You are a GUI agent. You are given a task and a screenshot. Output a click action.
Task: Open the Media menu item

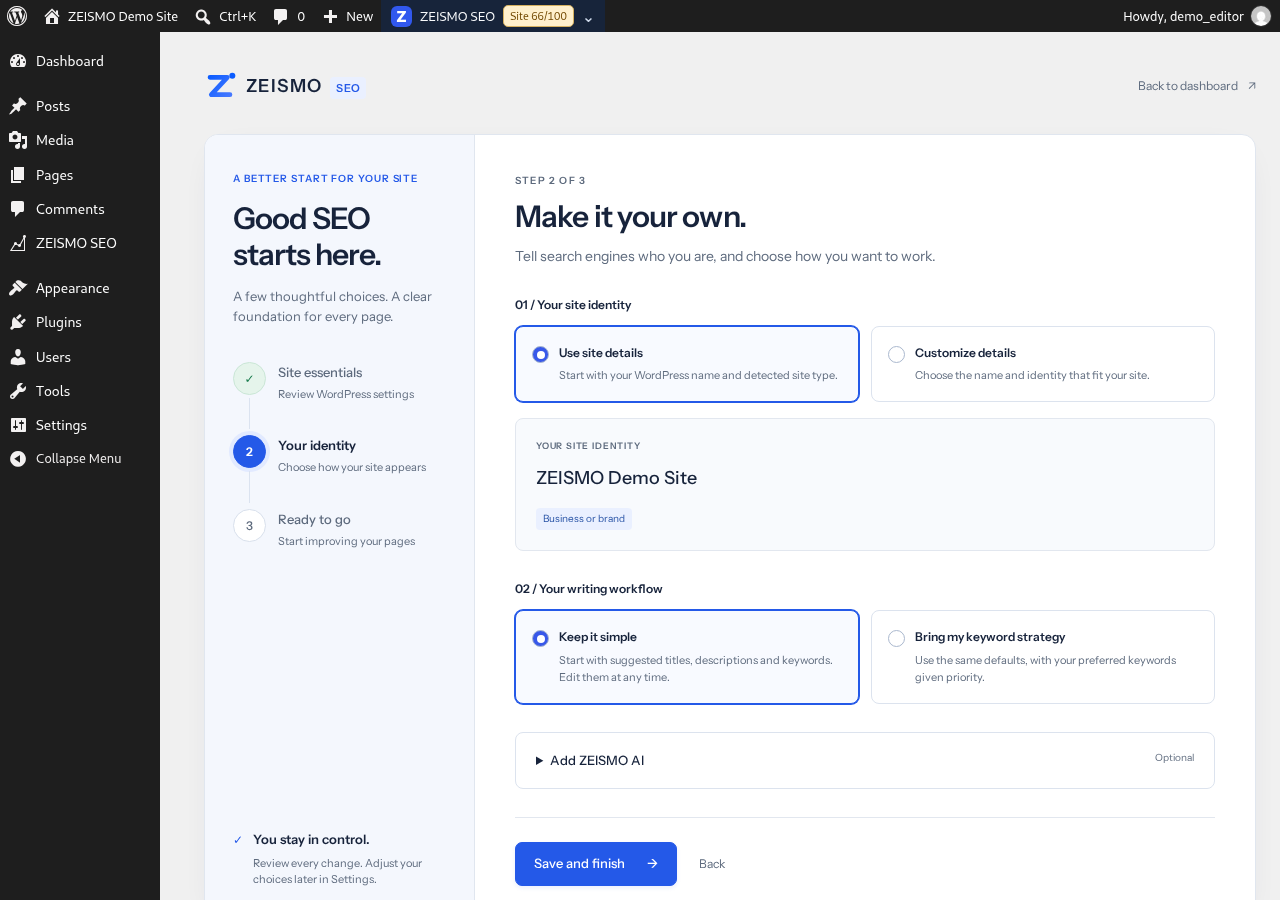[x=80, y=140]
